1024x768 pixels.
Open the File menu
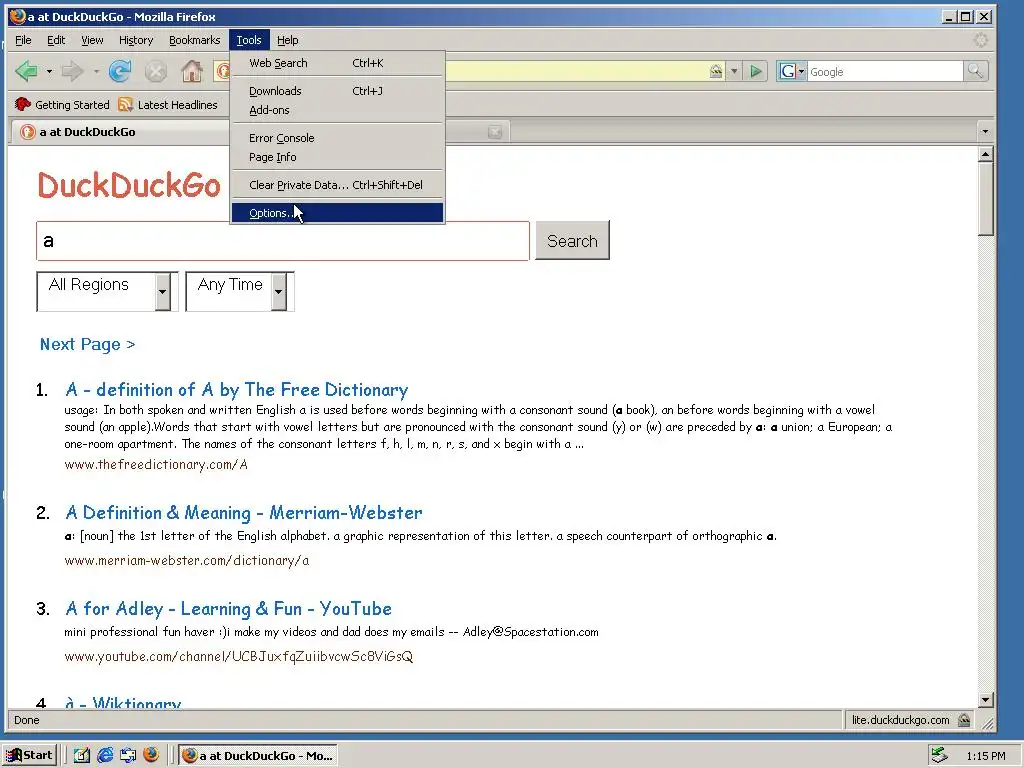[x=23, y=40]
